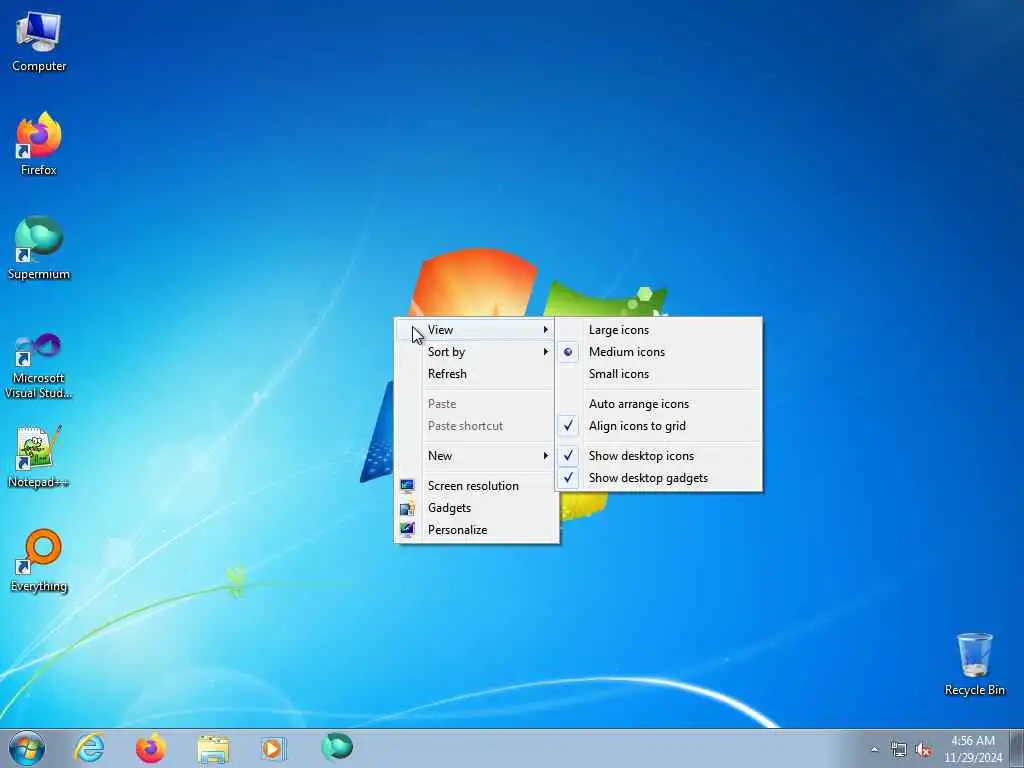Launch Firefox from the taskbar
The width and height of the screenshot is (1024, 768).
[x=151, y=748]
